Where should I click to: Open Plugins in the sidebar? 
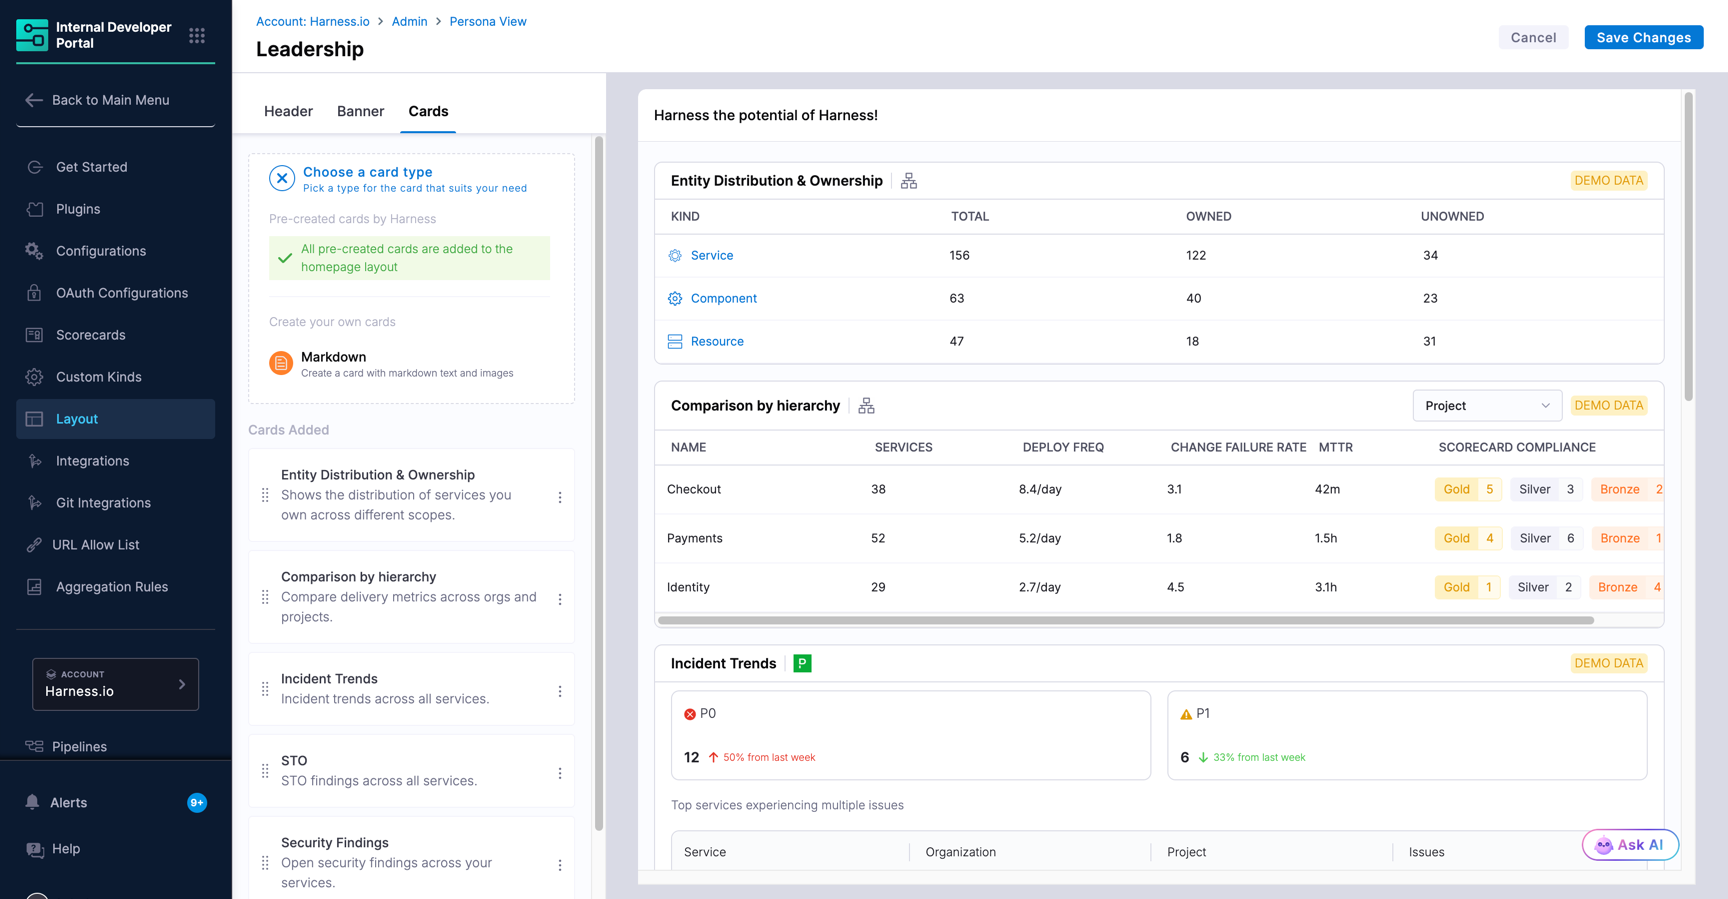click(x=116, y=209)
